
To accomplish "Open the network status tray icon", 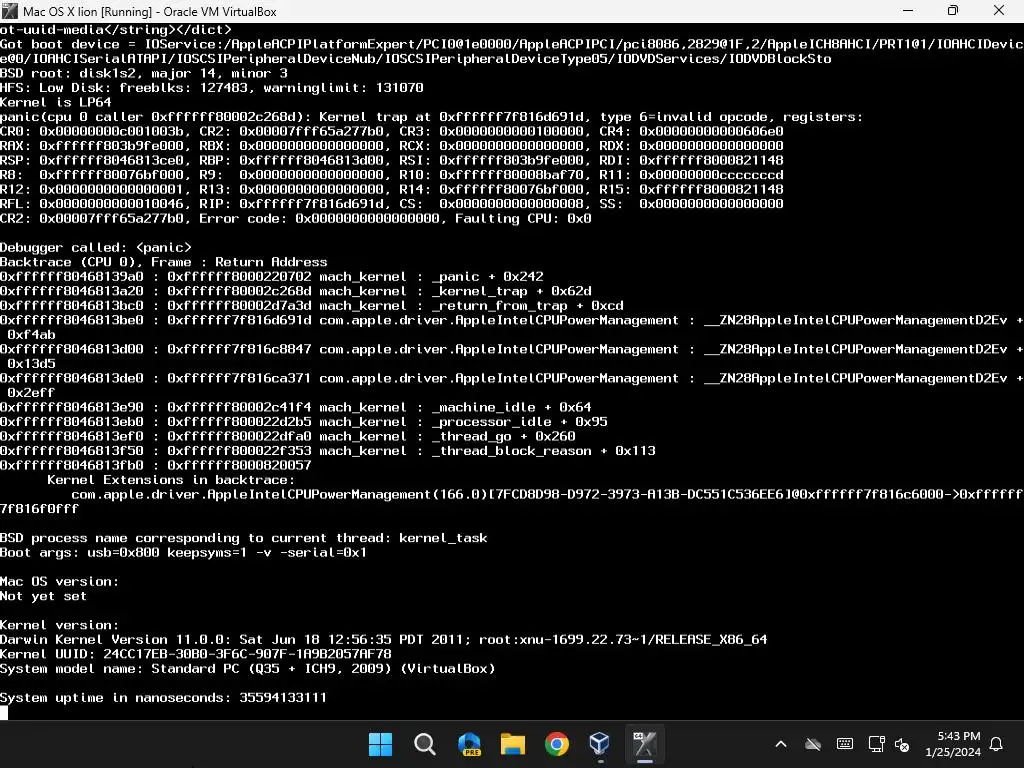I will tap(876, 744).
